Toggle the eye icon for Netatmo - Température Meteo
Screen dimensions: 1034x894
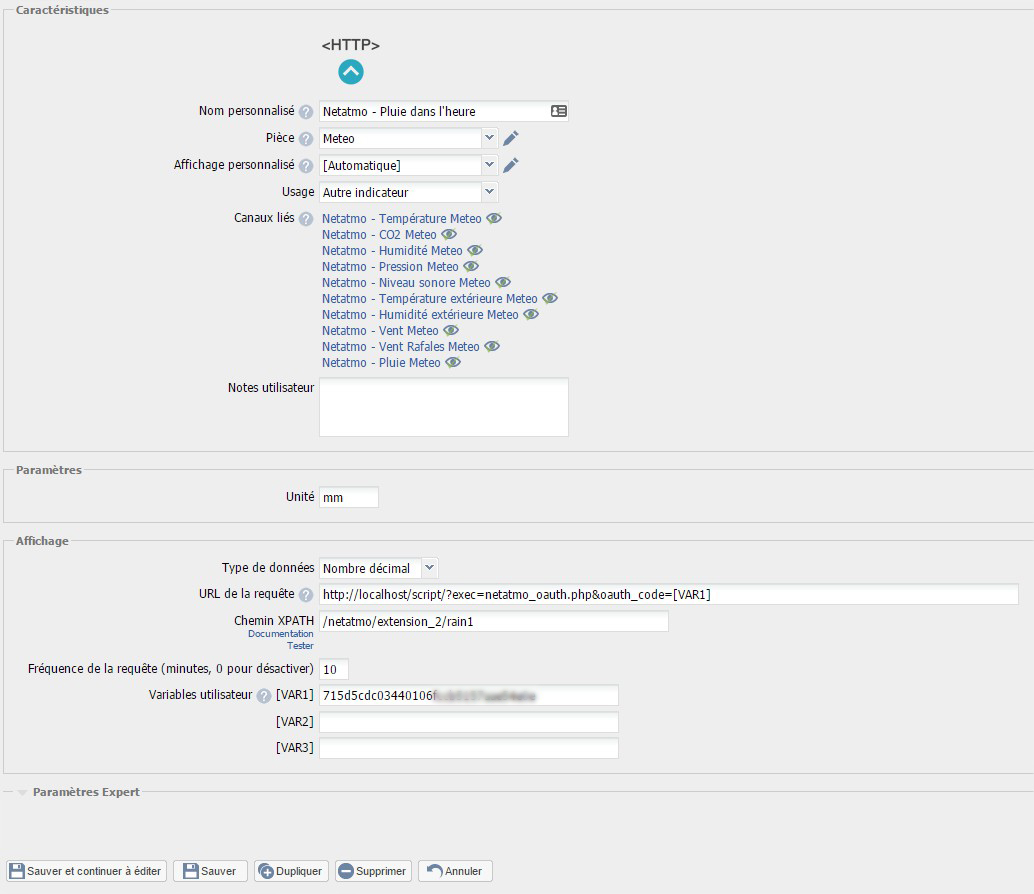pyautogui.click(x=493, y=218)
